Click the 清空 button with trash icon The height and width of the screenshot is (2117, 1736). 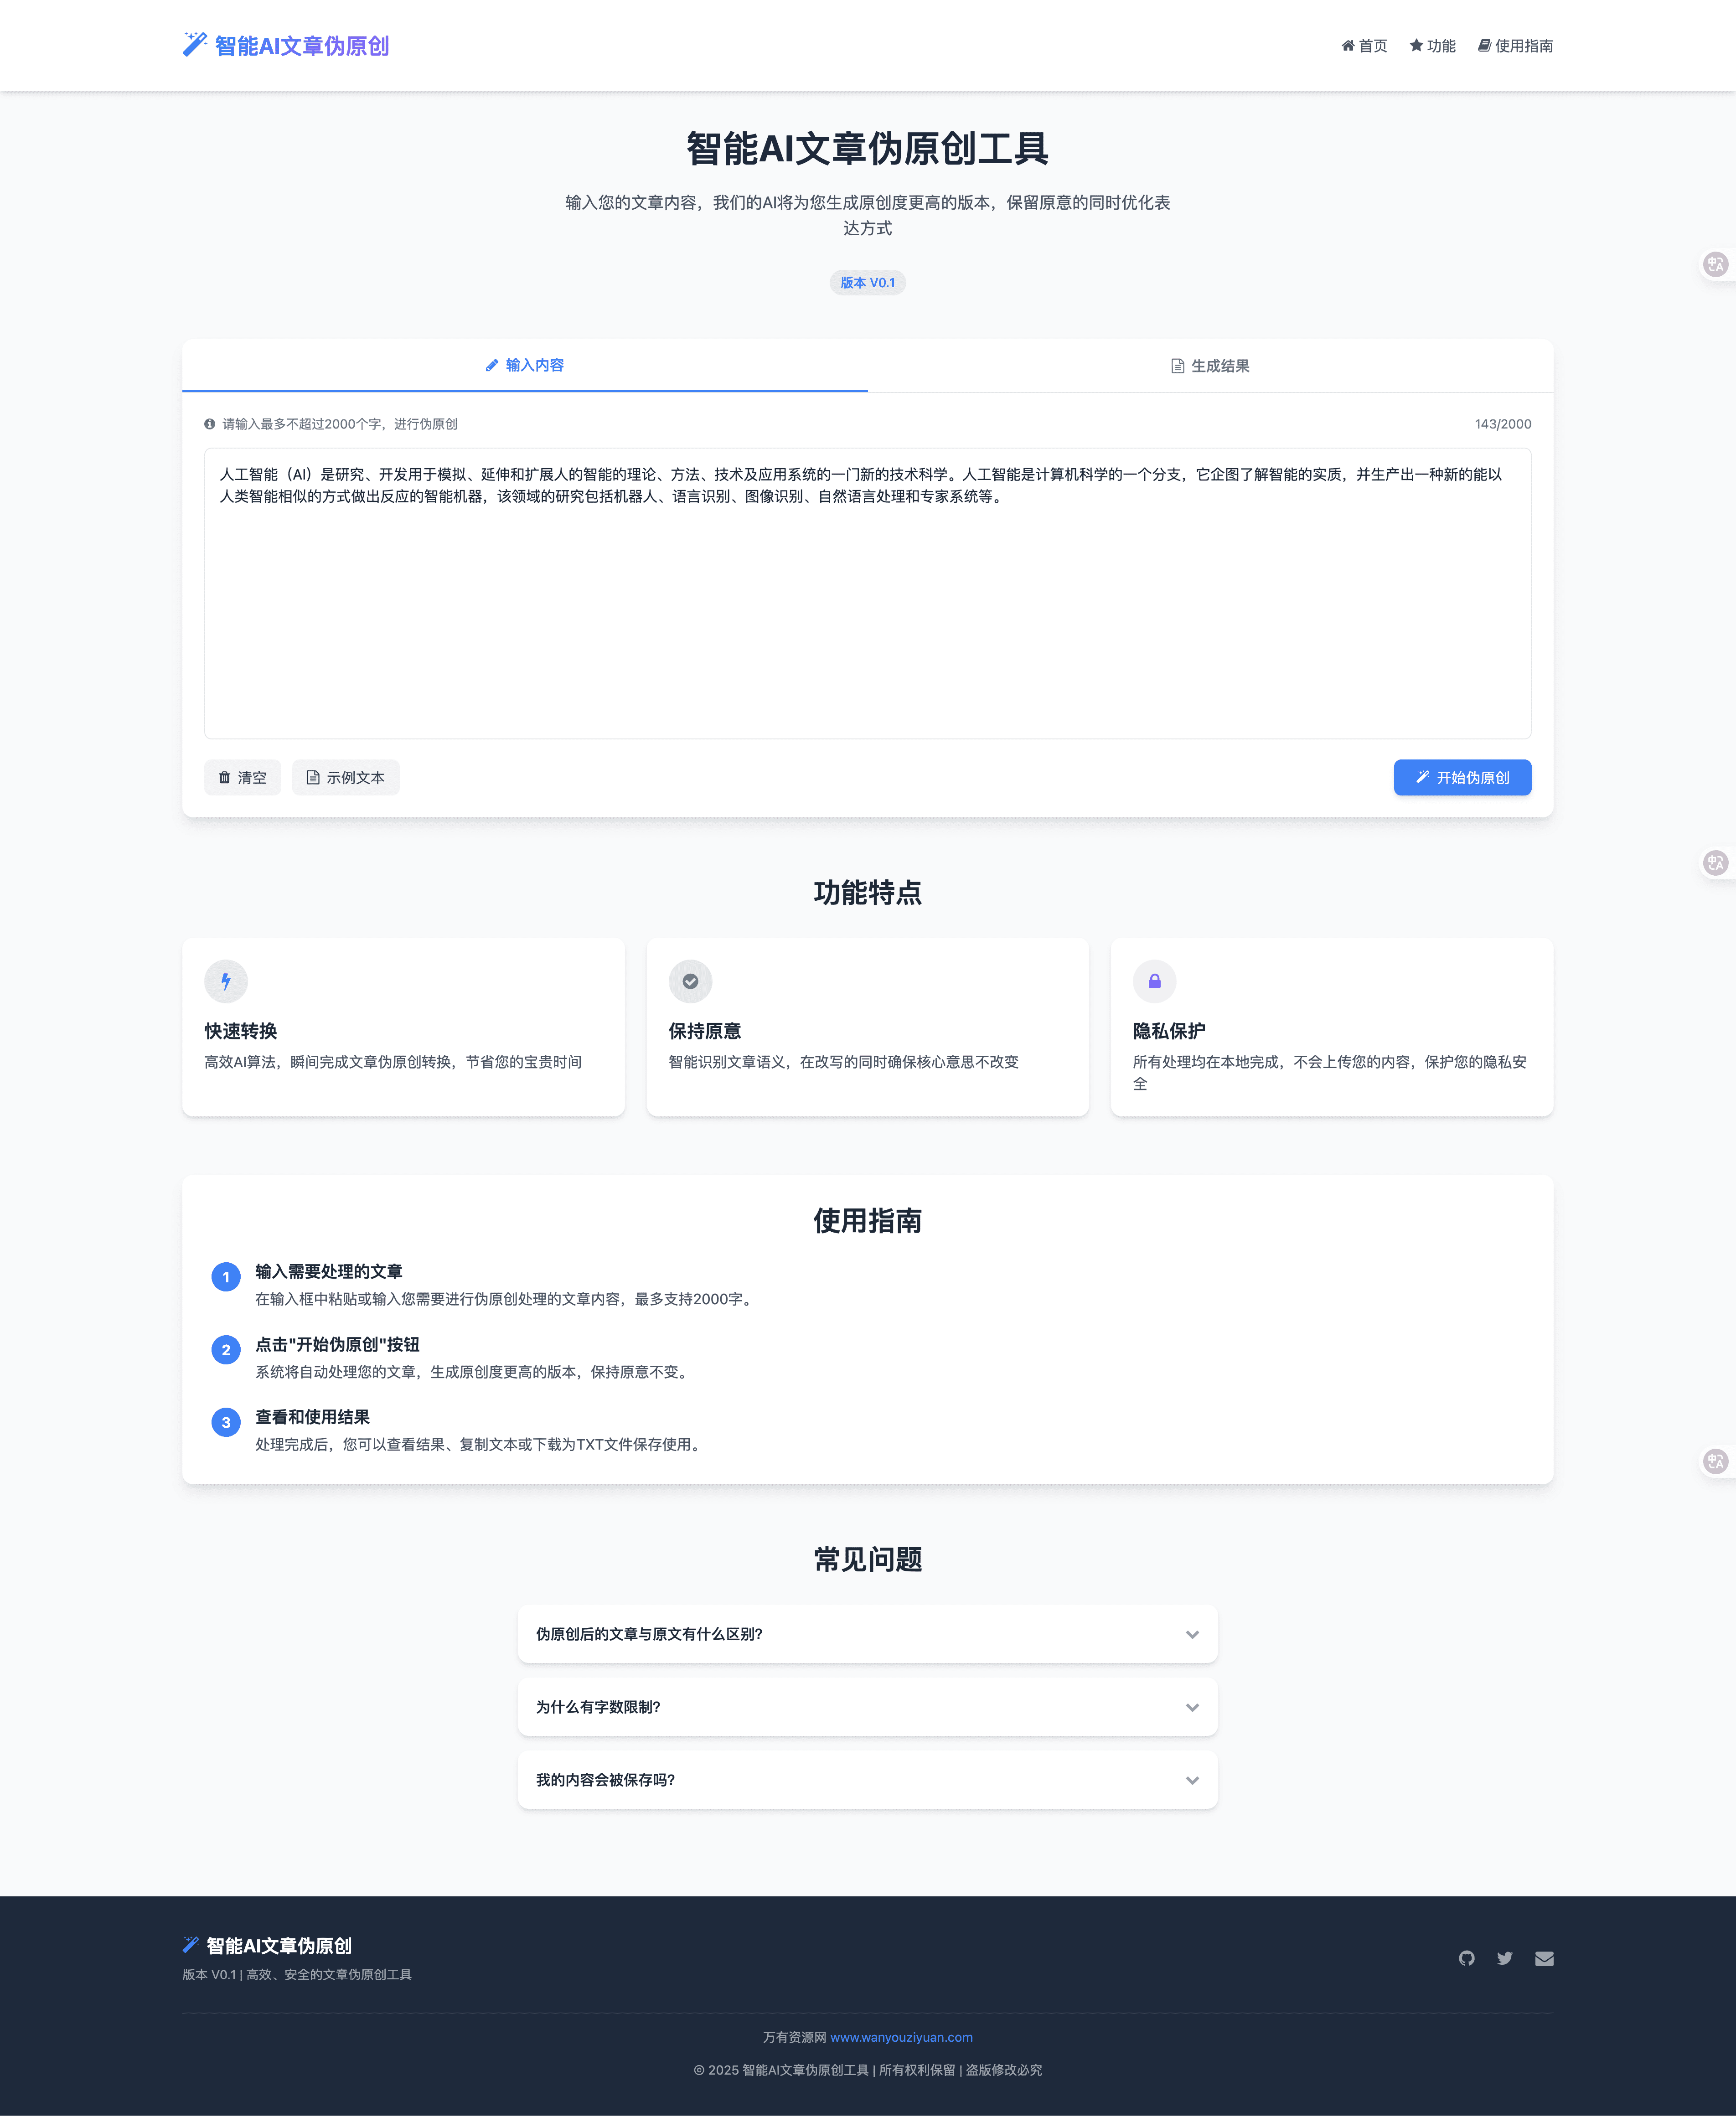point(242,777)
